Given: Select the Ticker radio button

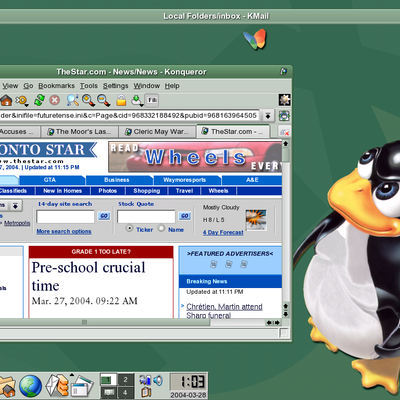Looking at the screenshot, I should pyautogui.click(x=129, y=229).
